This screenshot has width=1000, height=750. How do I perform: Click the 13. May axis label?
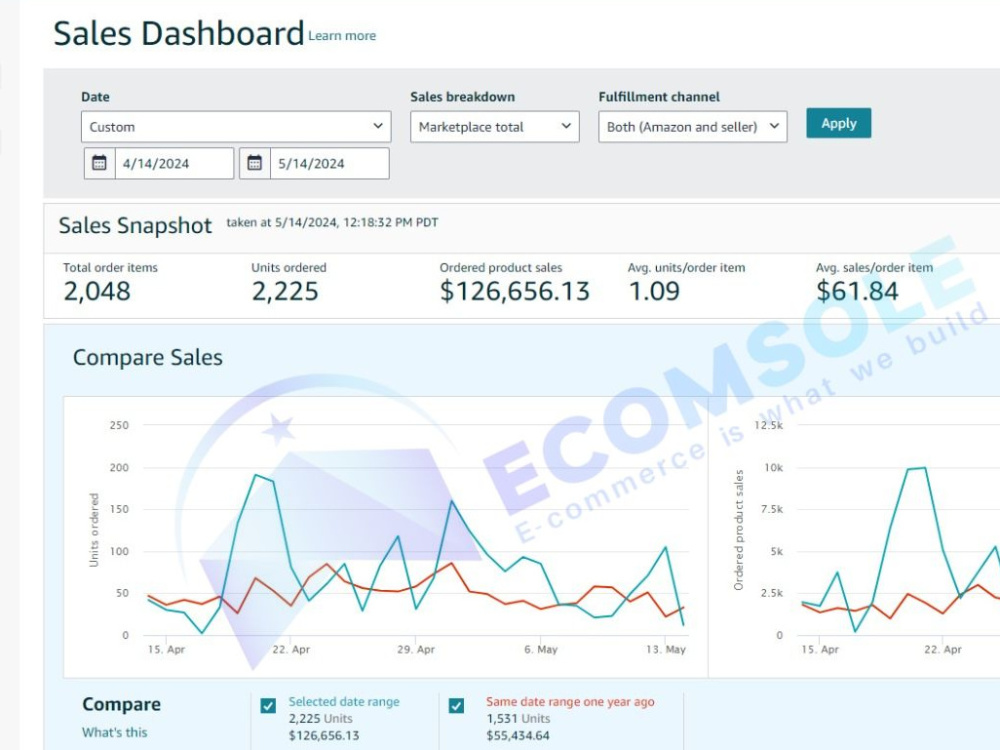point(666,649)
